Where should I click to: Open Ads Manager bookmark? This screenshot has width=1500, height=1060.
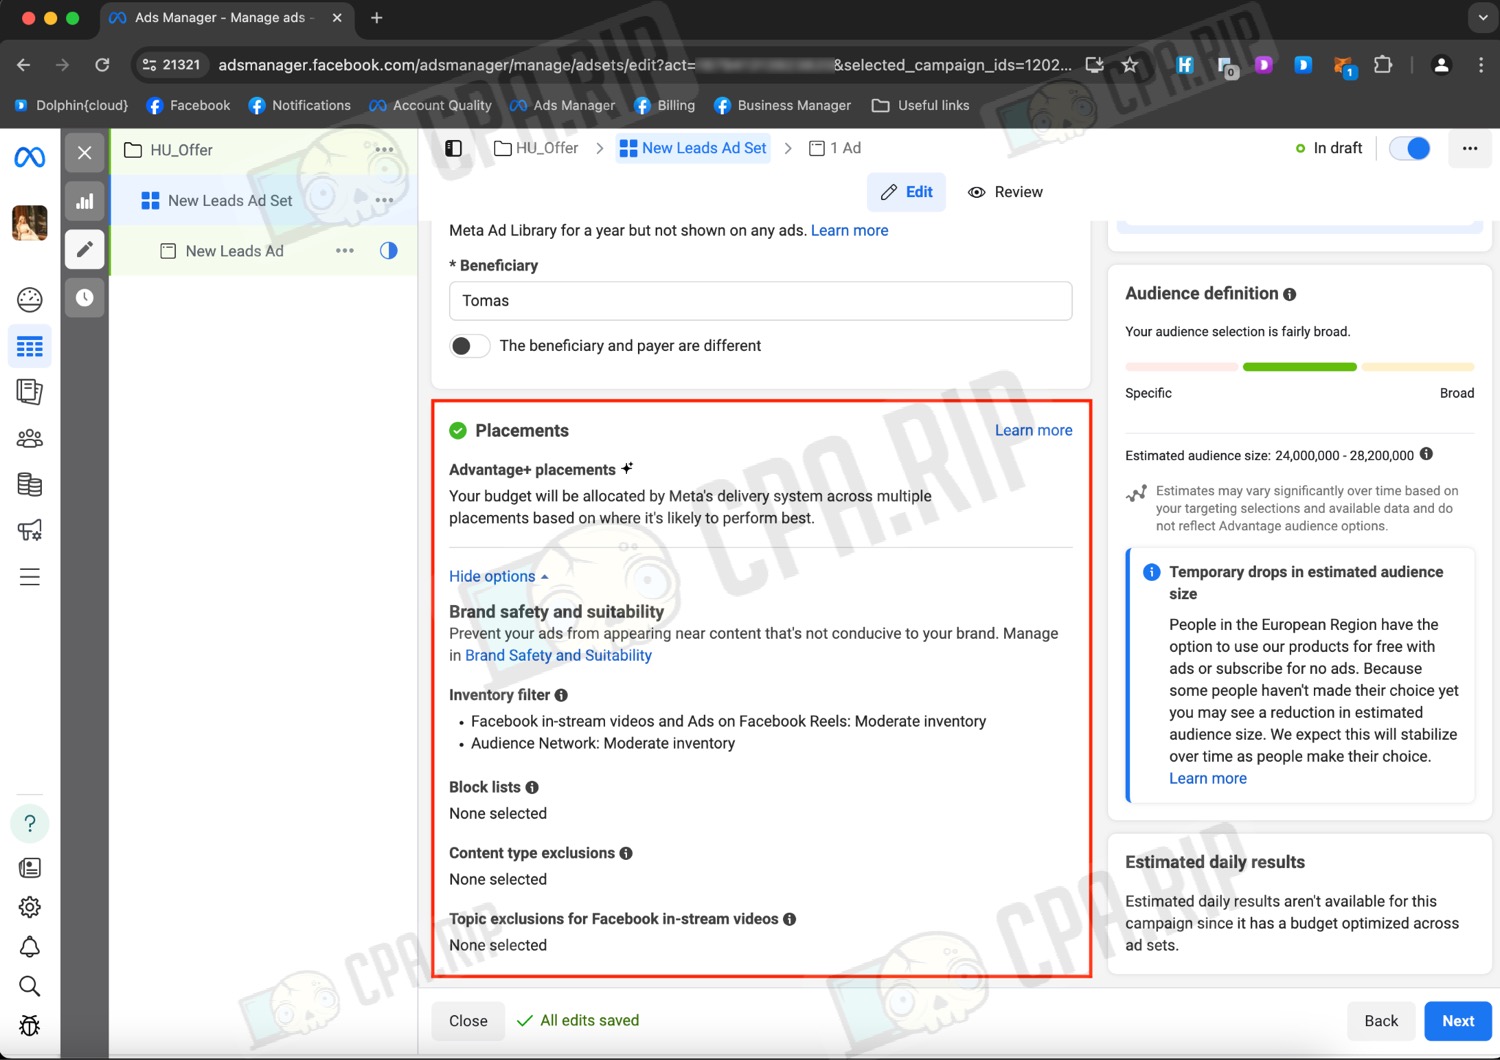click(x=563, y=105)
